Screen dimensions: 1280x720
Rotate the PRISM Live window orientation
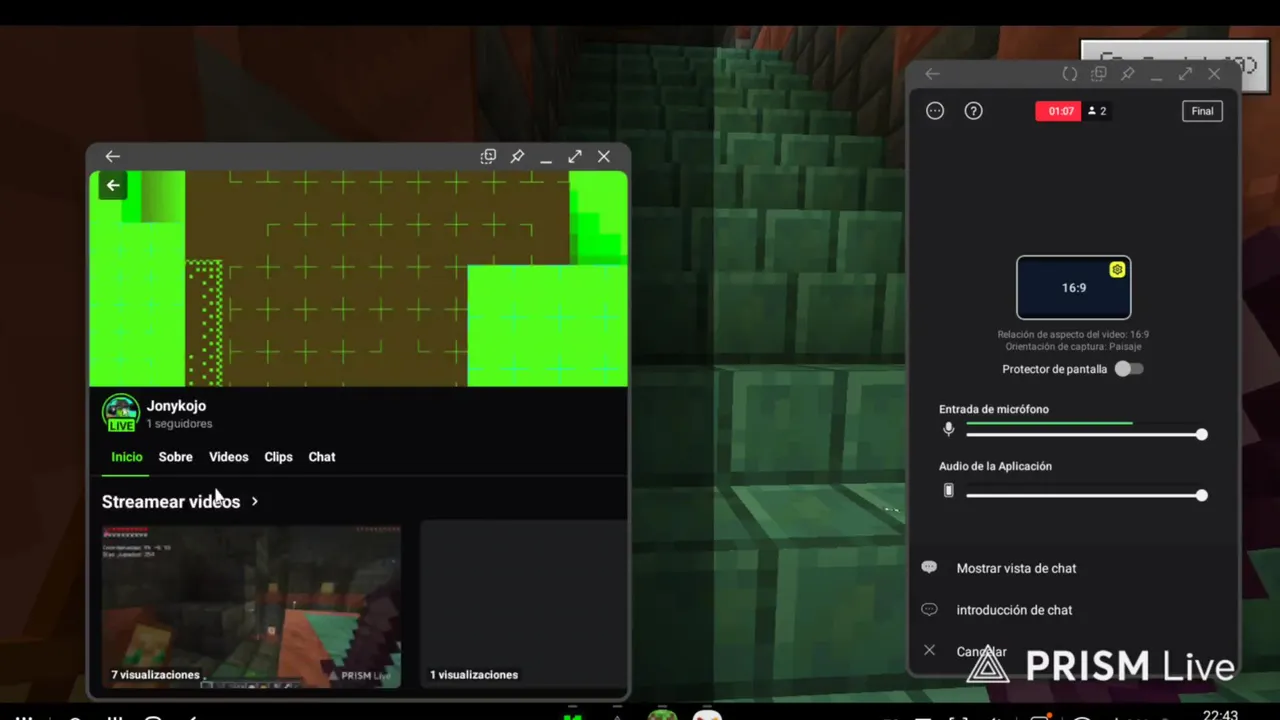pos(1069,74)
